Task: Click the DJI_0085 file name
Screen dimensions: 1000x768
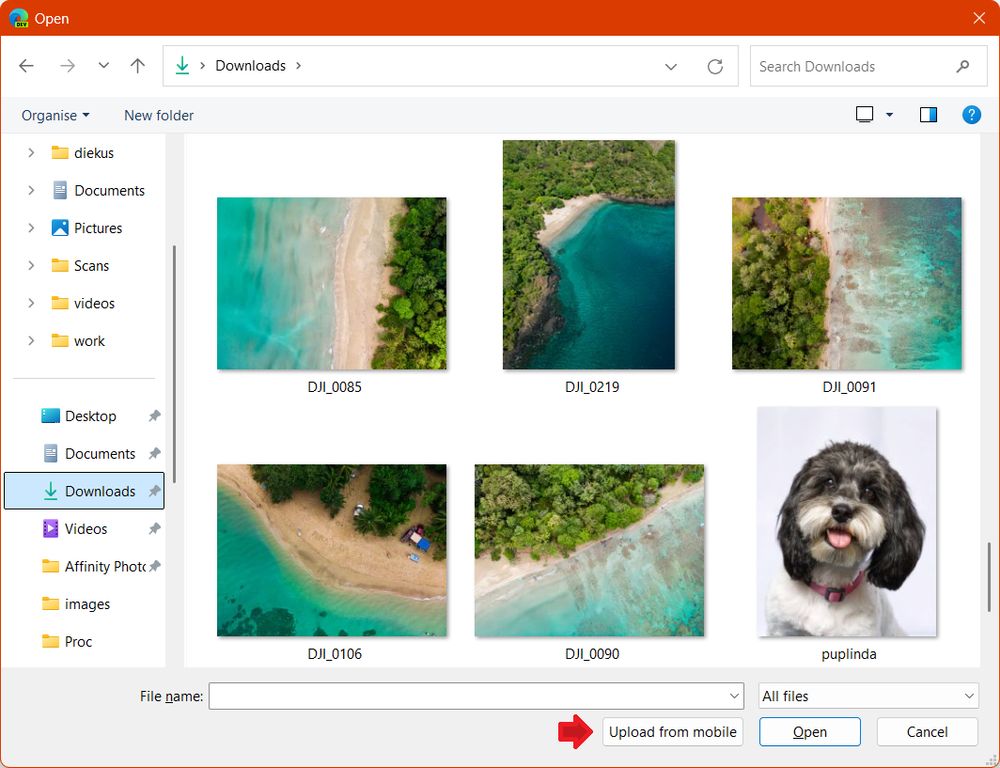Action: [334, 387]
